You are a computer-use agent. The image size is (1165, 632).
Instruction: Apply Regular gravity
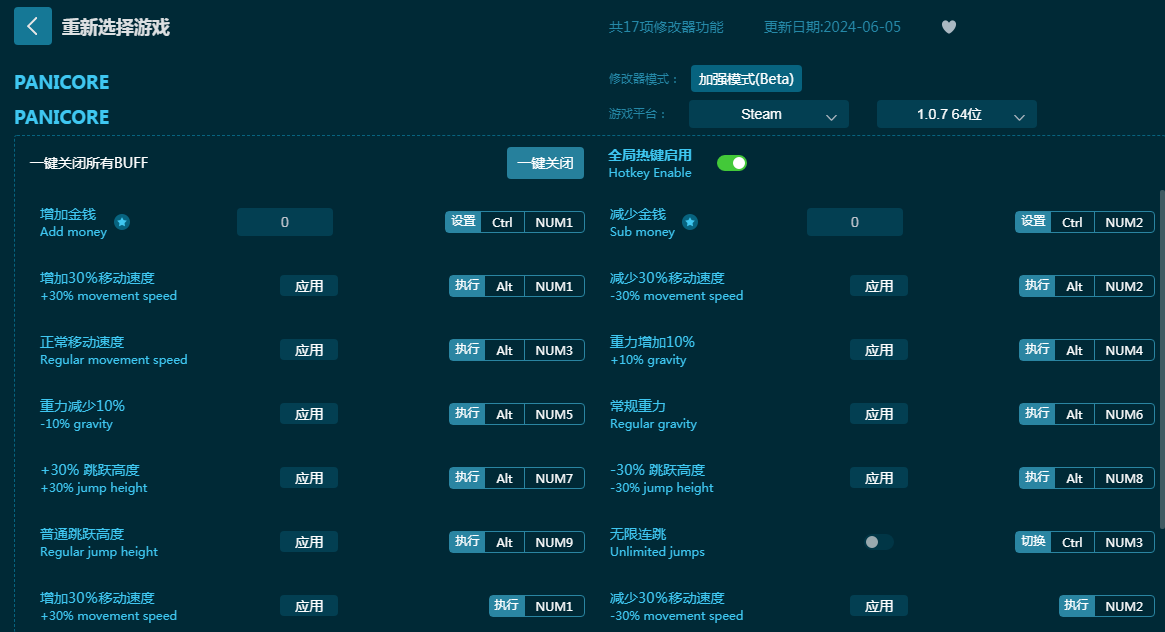[x=879, y=414]
